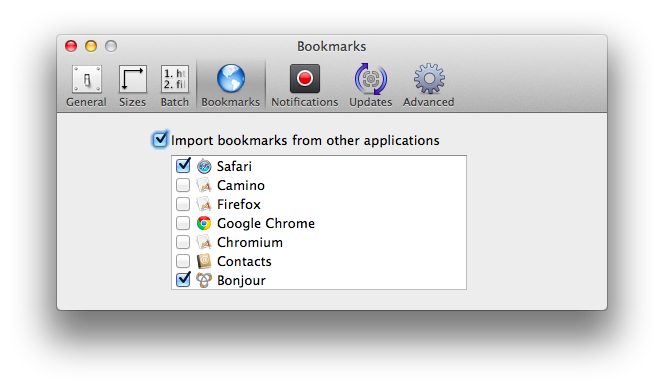The width and height of the screenshot is (664, 389).
Task: Select the Bookmarks globe icon
Action: pyautogui.click(x=231, y=79)
